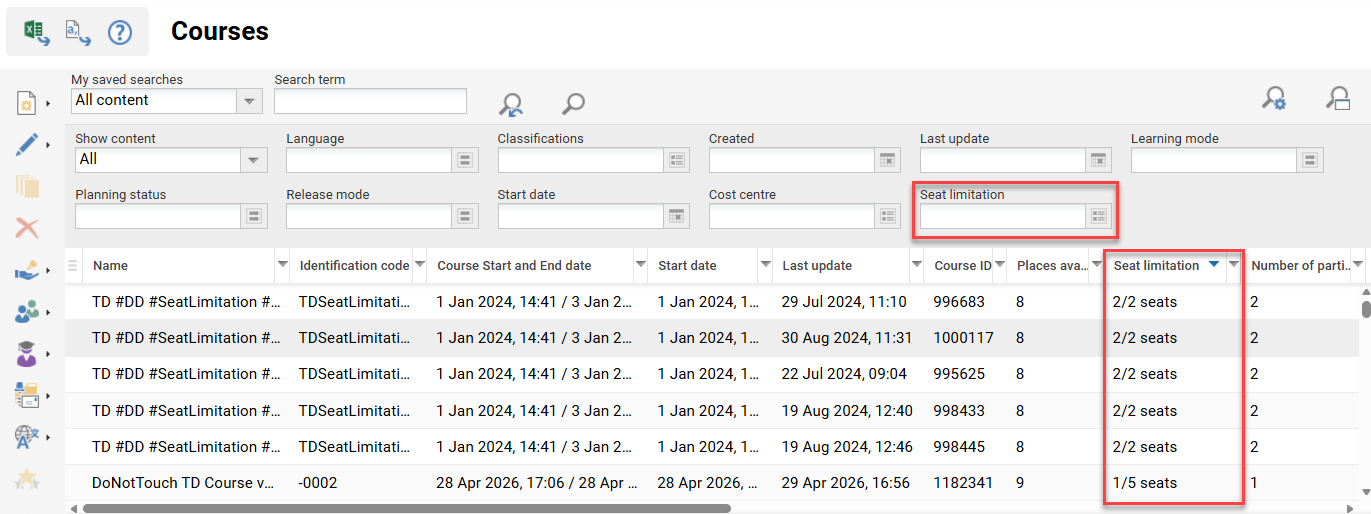Open Start date column filter arrow
This screenshot has width=1371, height=514.
[x=765, y=265]
